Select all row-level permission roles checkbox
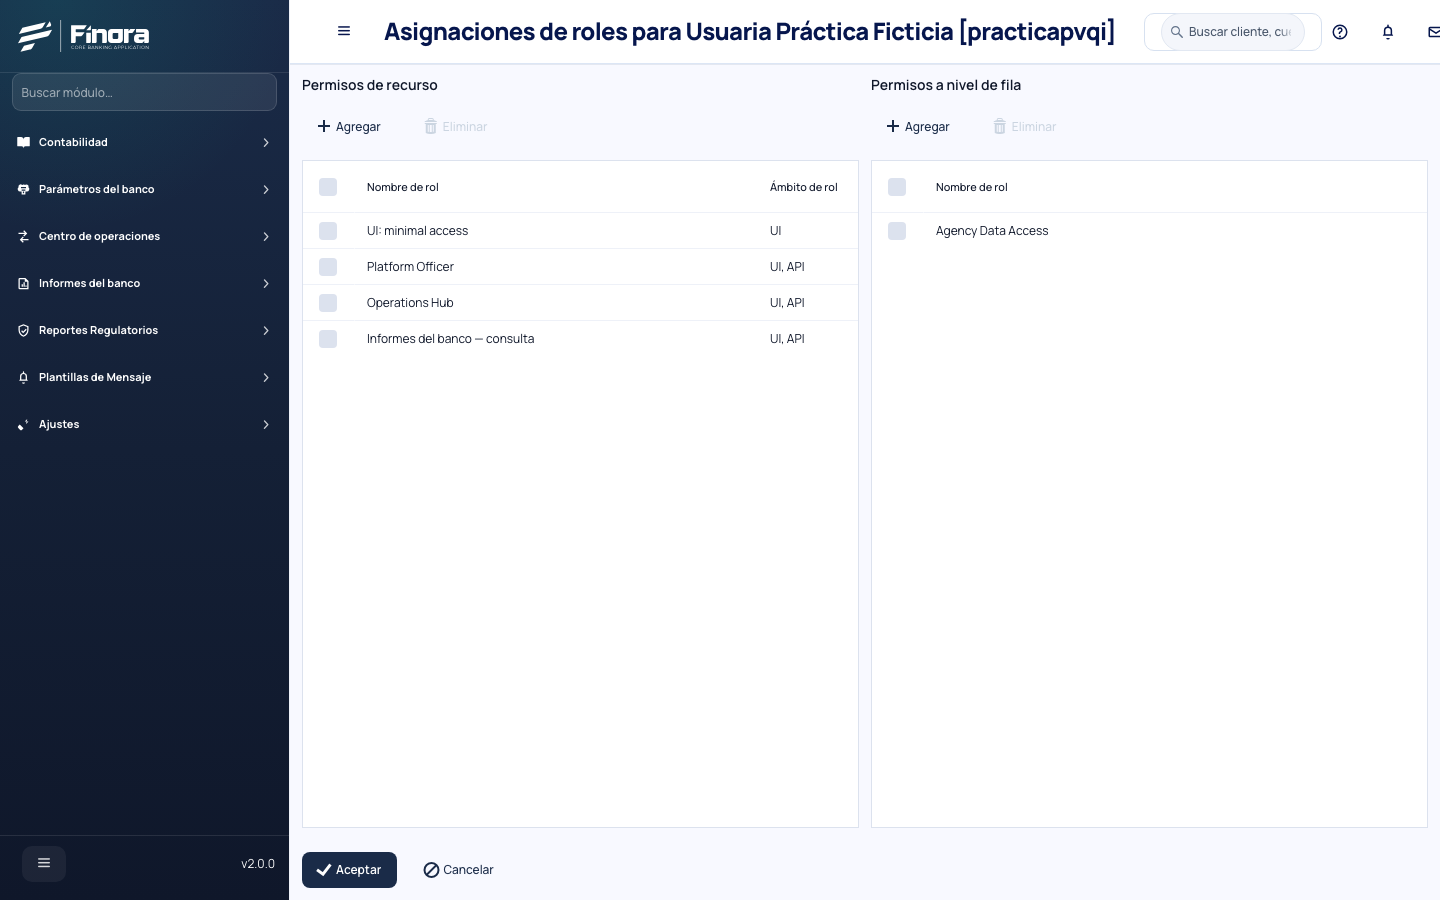Image resolution: width=1440 pixels, height=900 pixels. 897,187
